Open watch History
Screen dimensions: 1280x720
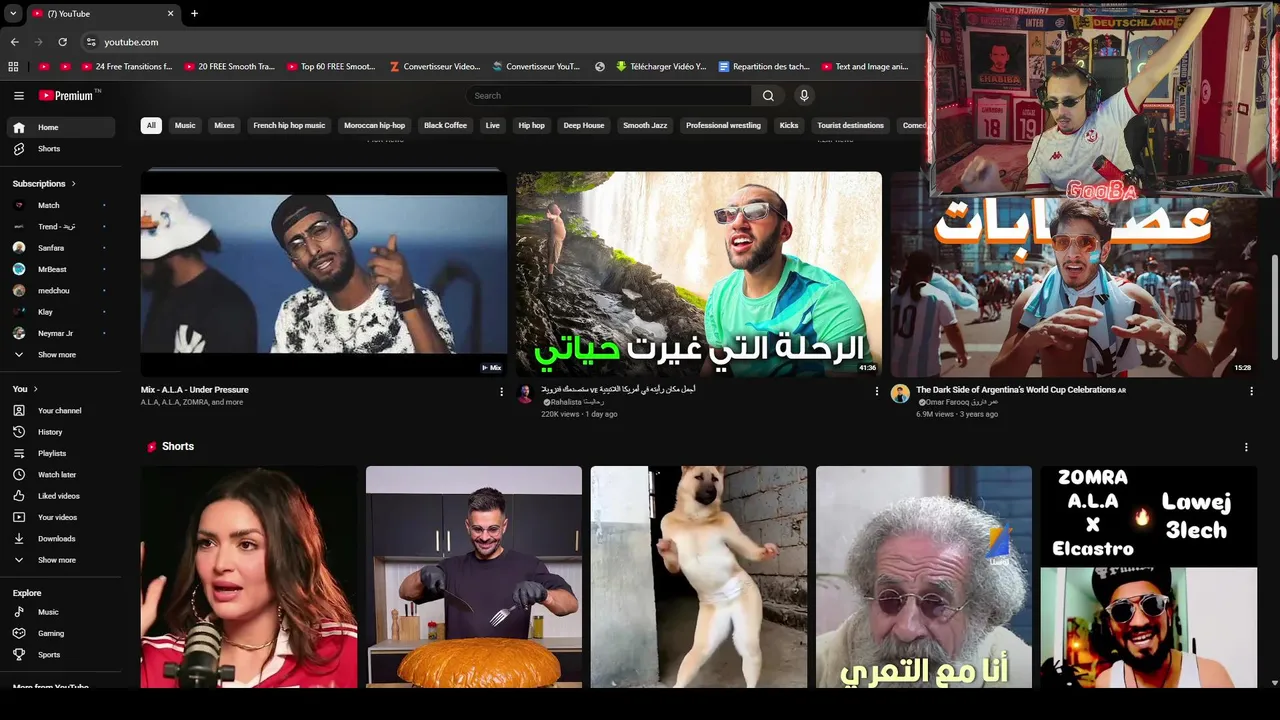point(61,432)
